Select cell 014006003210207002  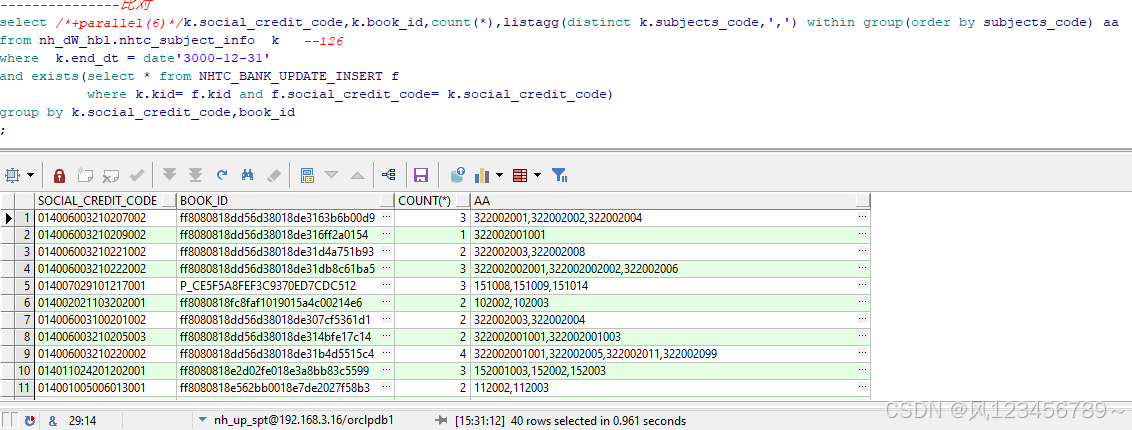pos(105,217)
